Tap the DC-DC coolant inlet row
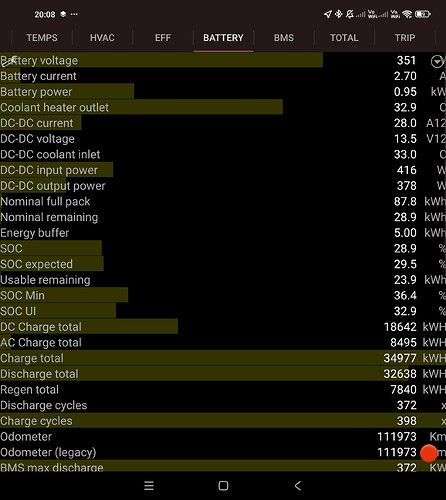The image size is (446, 500). tap(223, 155)
